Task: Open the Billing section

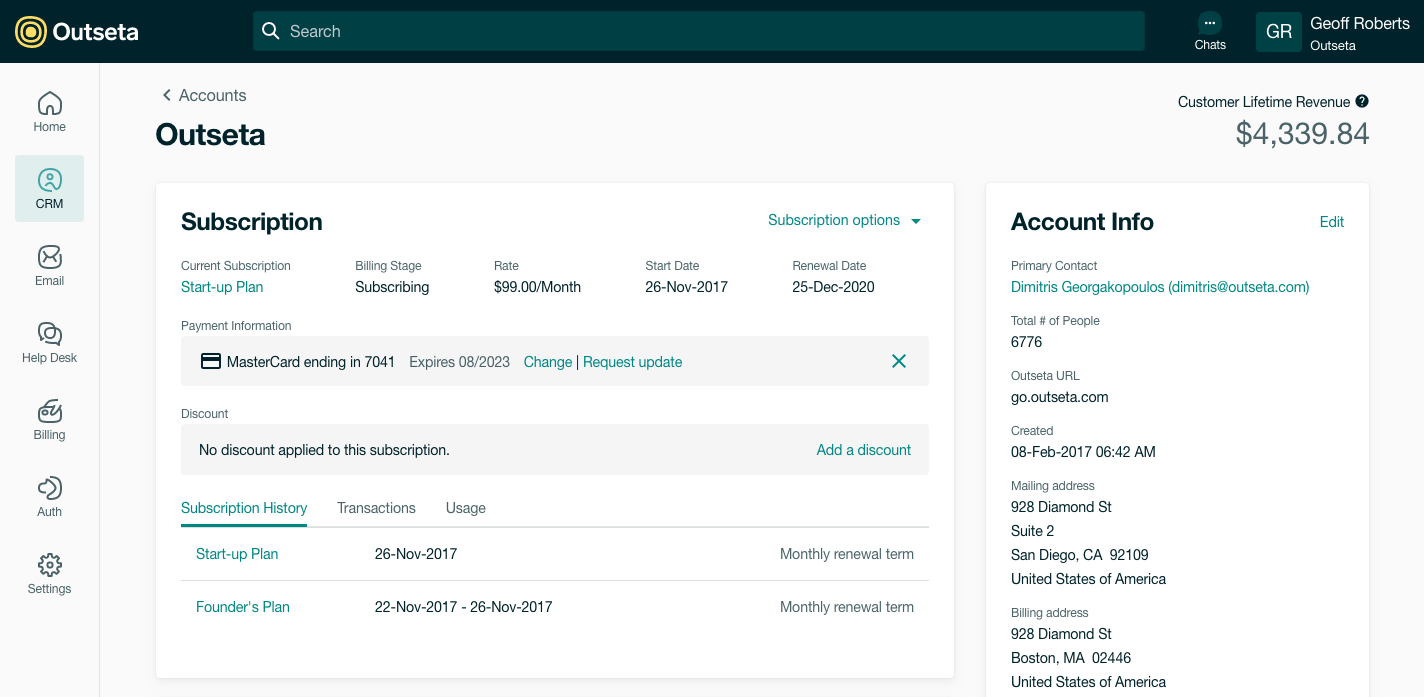Action: coord(49,419)
